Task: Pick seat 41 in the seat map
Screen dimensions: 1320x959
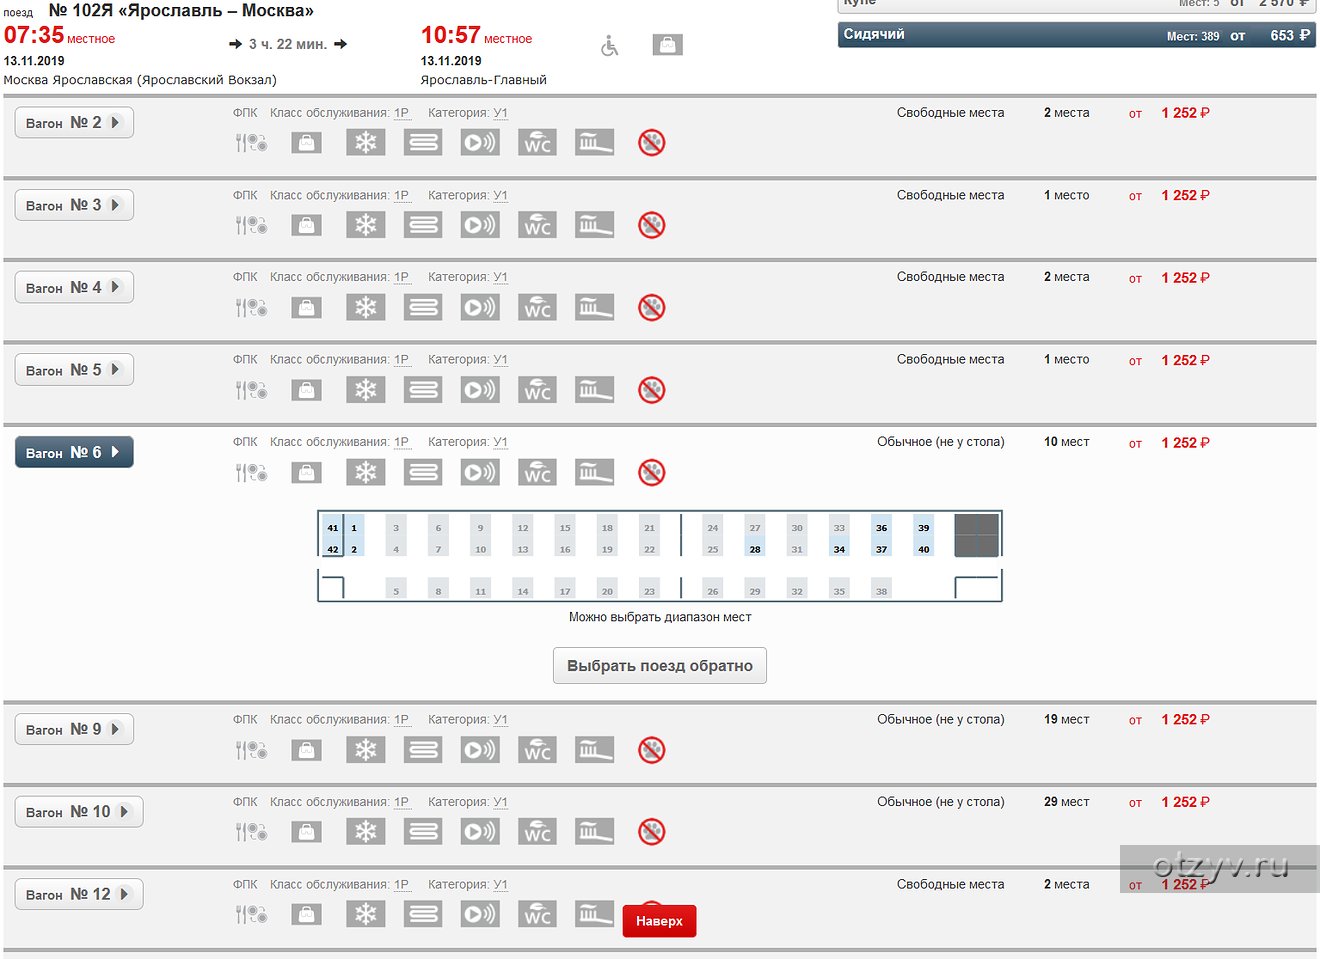Action: click(332, 528)
